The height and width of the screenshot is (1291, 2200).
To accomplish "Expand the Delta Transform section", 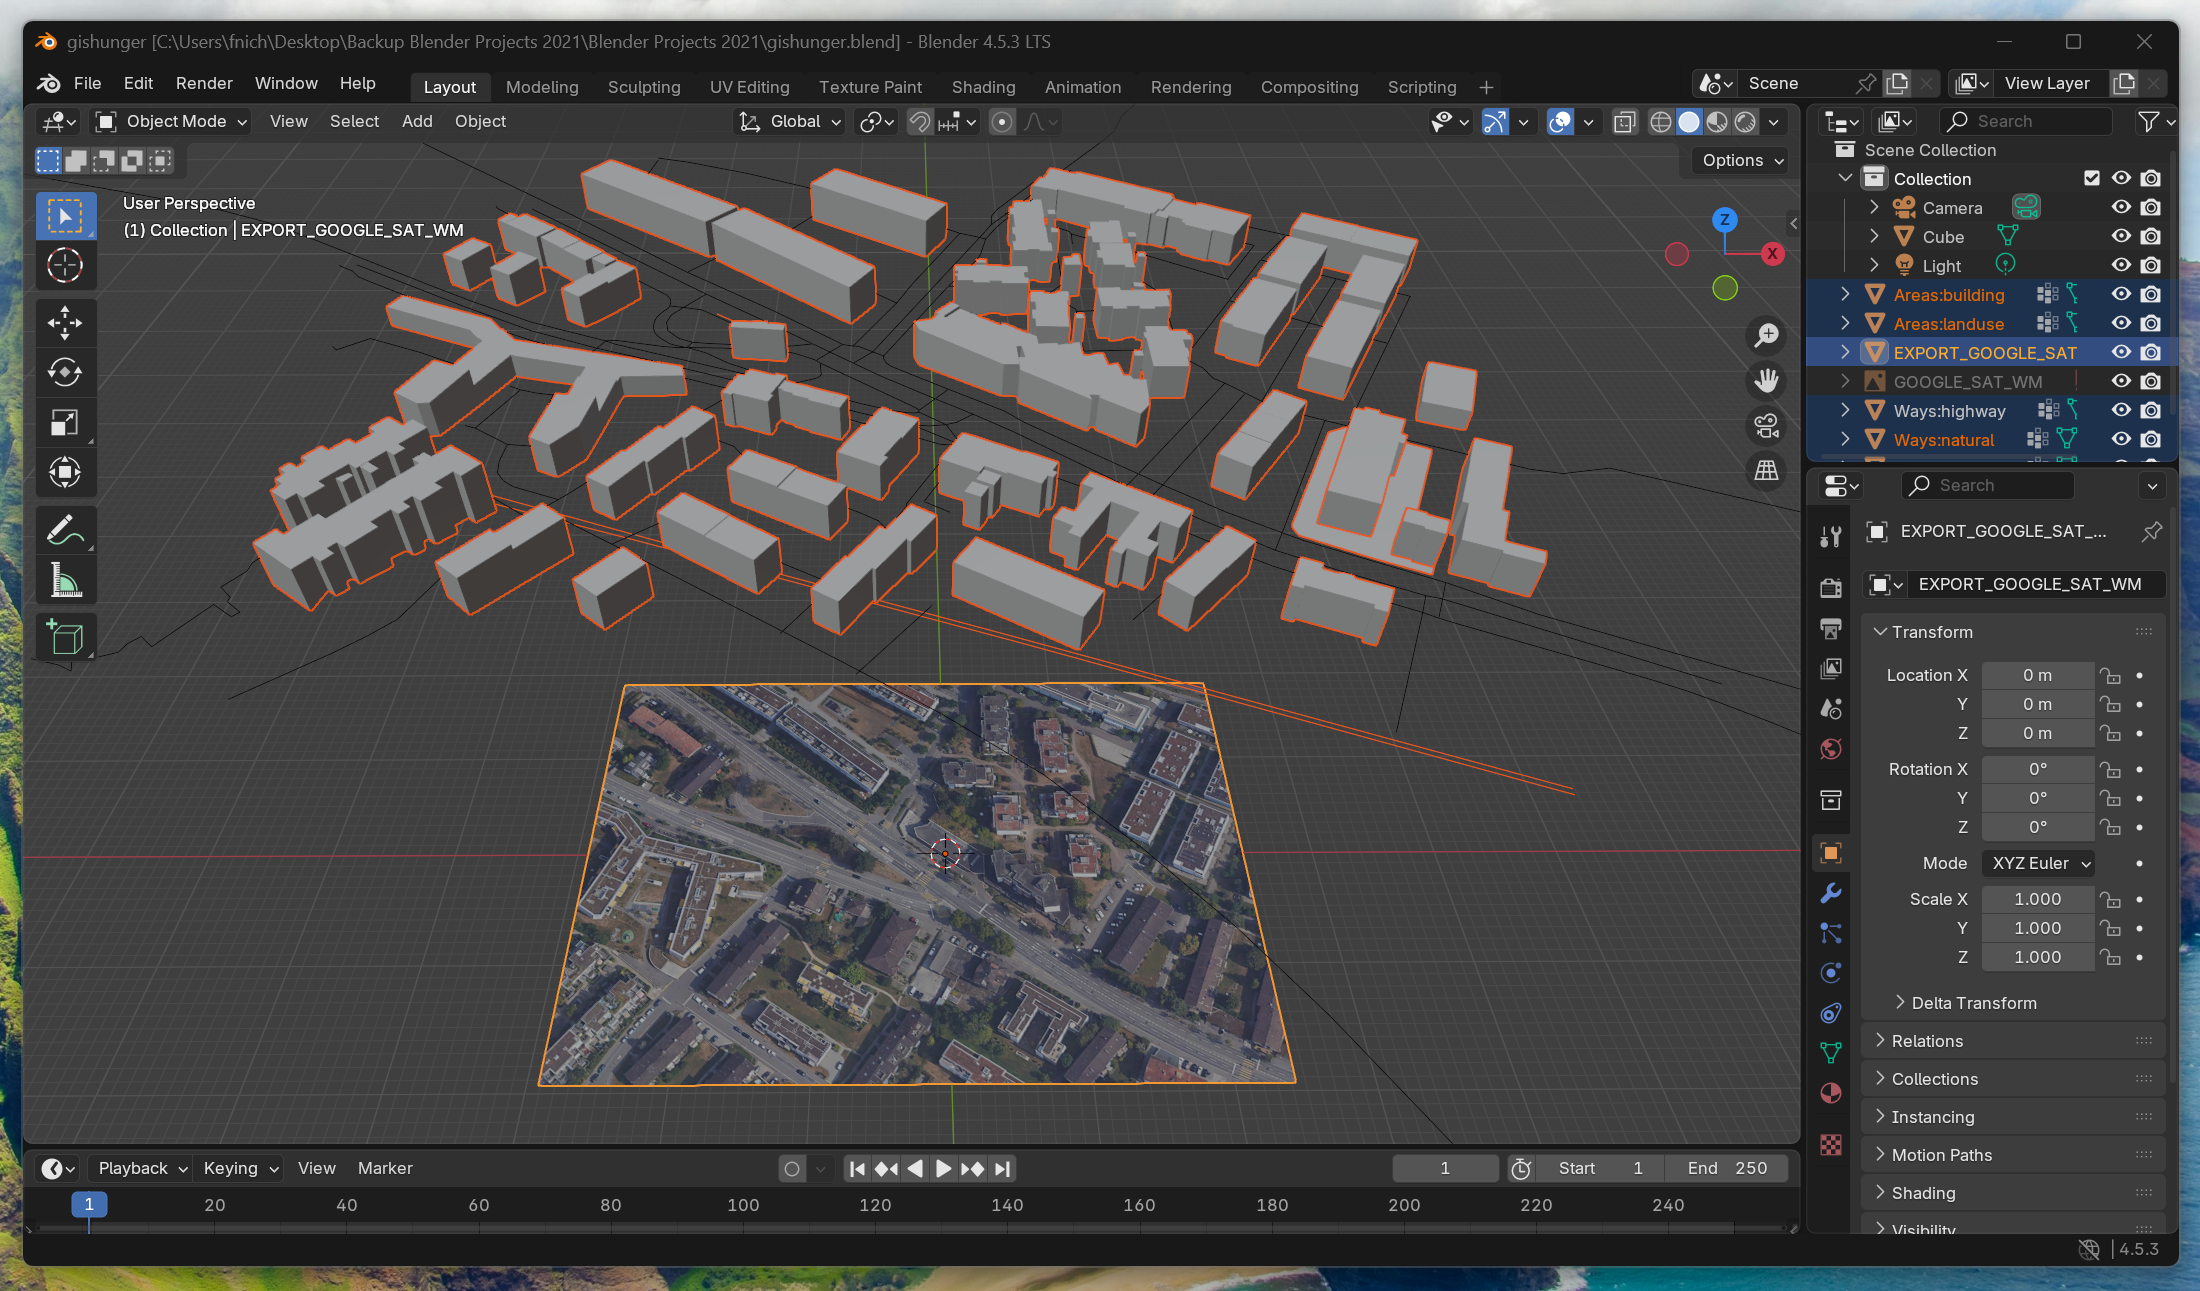I will [1973, 1003].
